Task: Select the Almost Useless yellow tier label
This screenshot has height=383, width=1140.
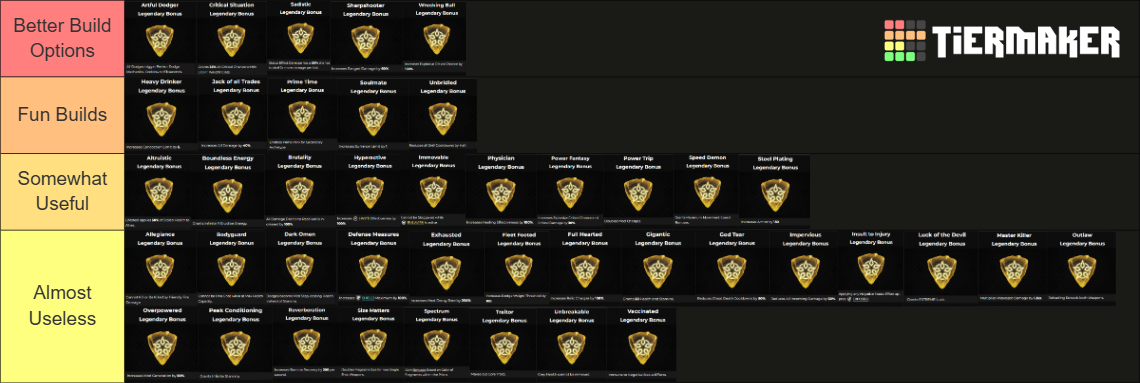Action: [62, 306]
